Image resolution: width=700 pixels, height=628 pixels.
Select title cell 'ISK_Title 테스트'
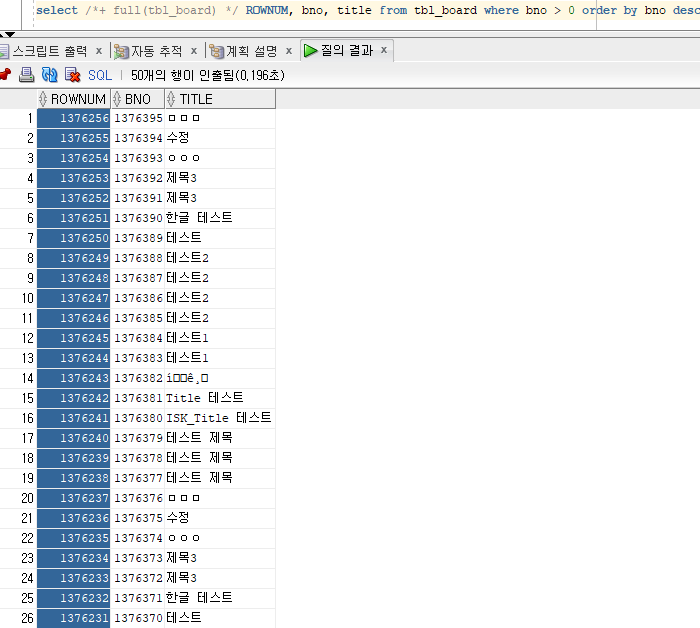pos(220,418)
